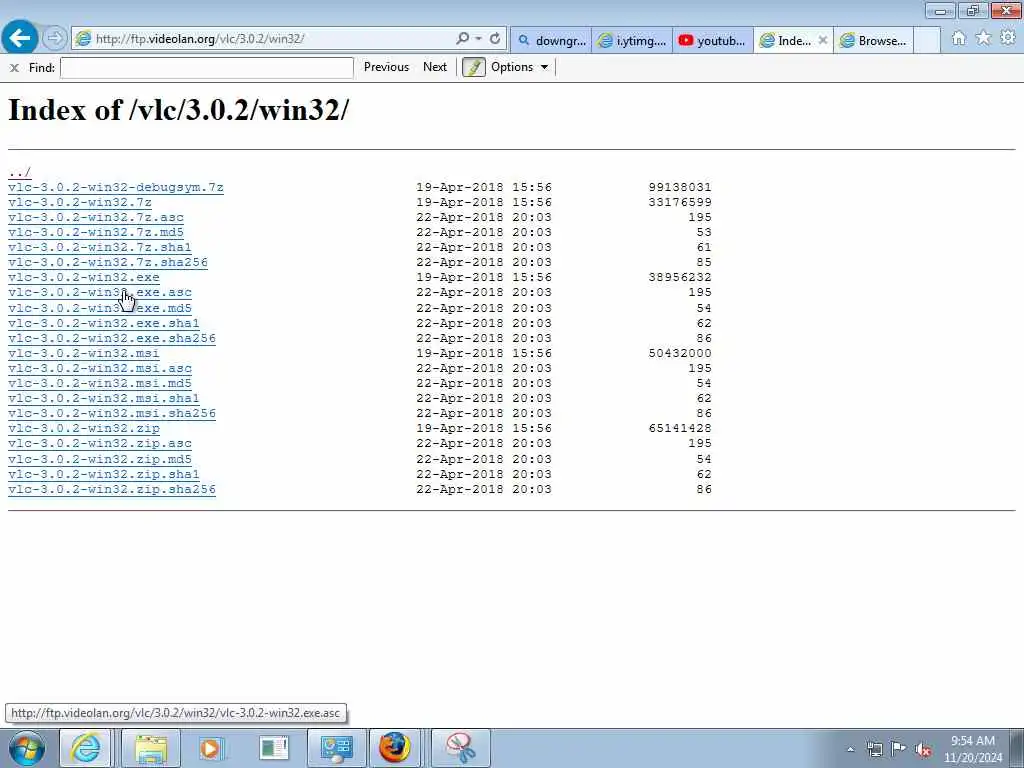Launch Firefox from the taskbar
Screen dimensions: 1024x768
(x=395, y=748)
